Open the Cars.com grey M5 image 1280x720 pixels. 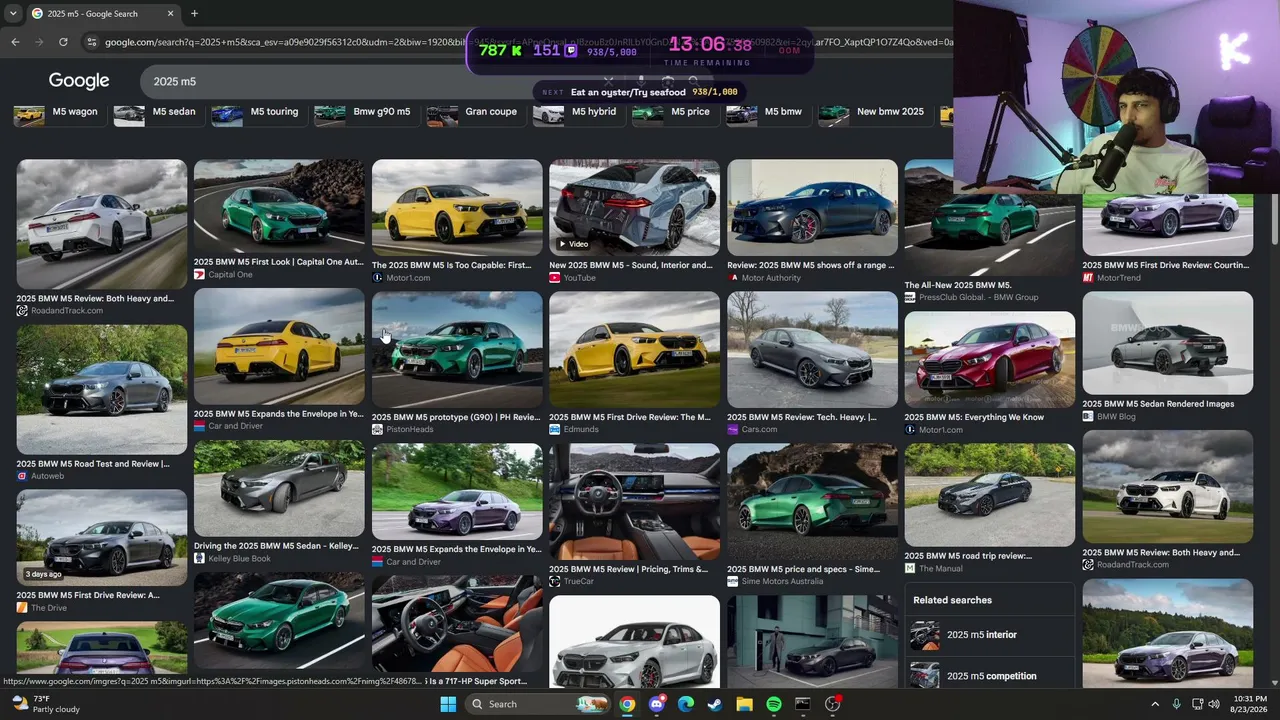coord(812,350)
